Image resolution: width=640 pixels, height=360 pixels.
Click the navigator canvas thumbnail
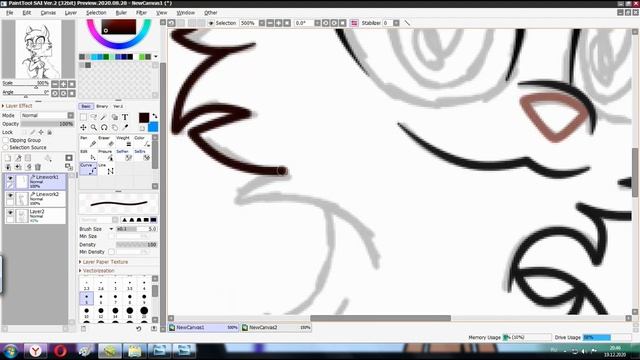pos(38,49)
